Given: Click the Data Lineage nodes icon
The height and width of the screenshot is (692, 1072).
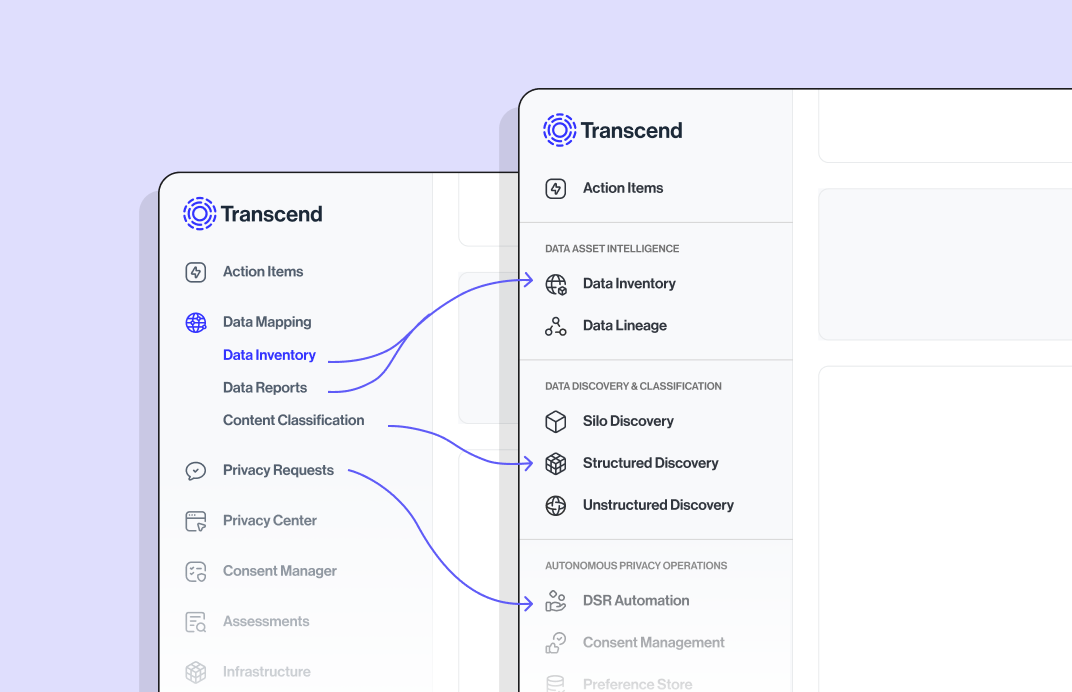Looking at the screenshot, I should (556, 326).
